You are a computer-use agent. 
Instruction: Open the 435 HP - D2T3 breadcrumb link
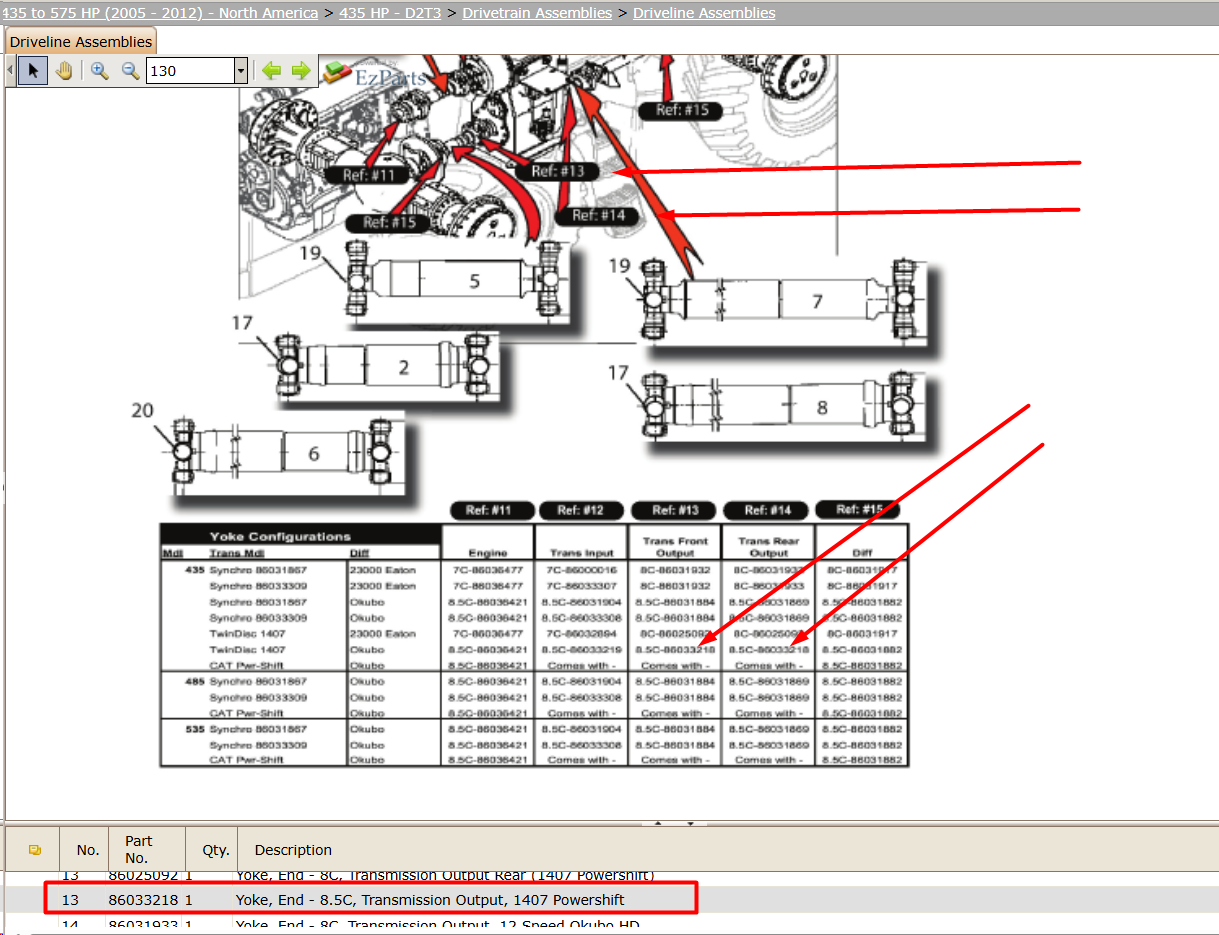click(x=392, y=13)
